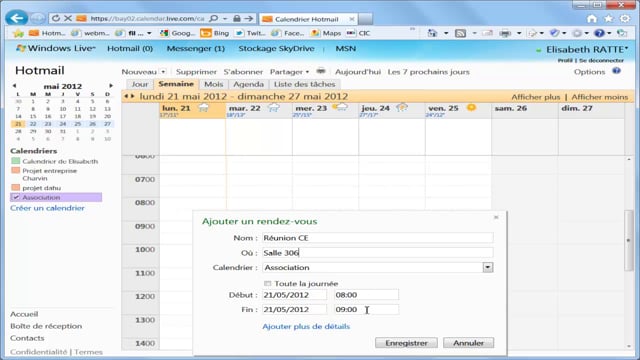Click the Où field containing Salle 306

click(378, 253)
